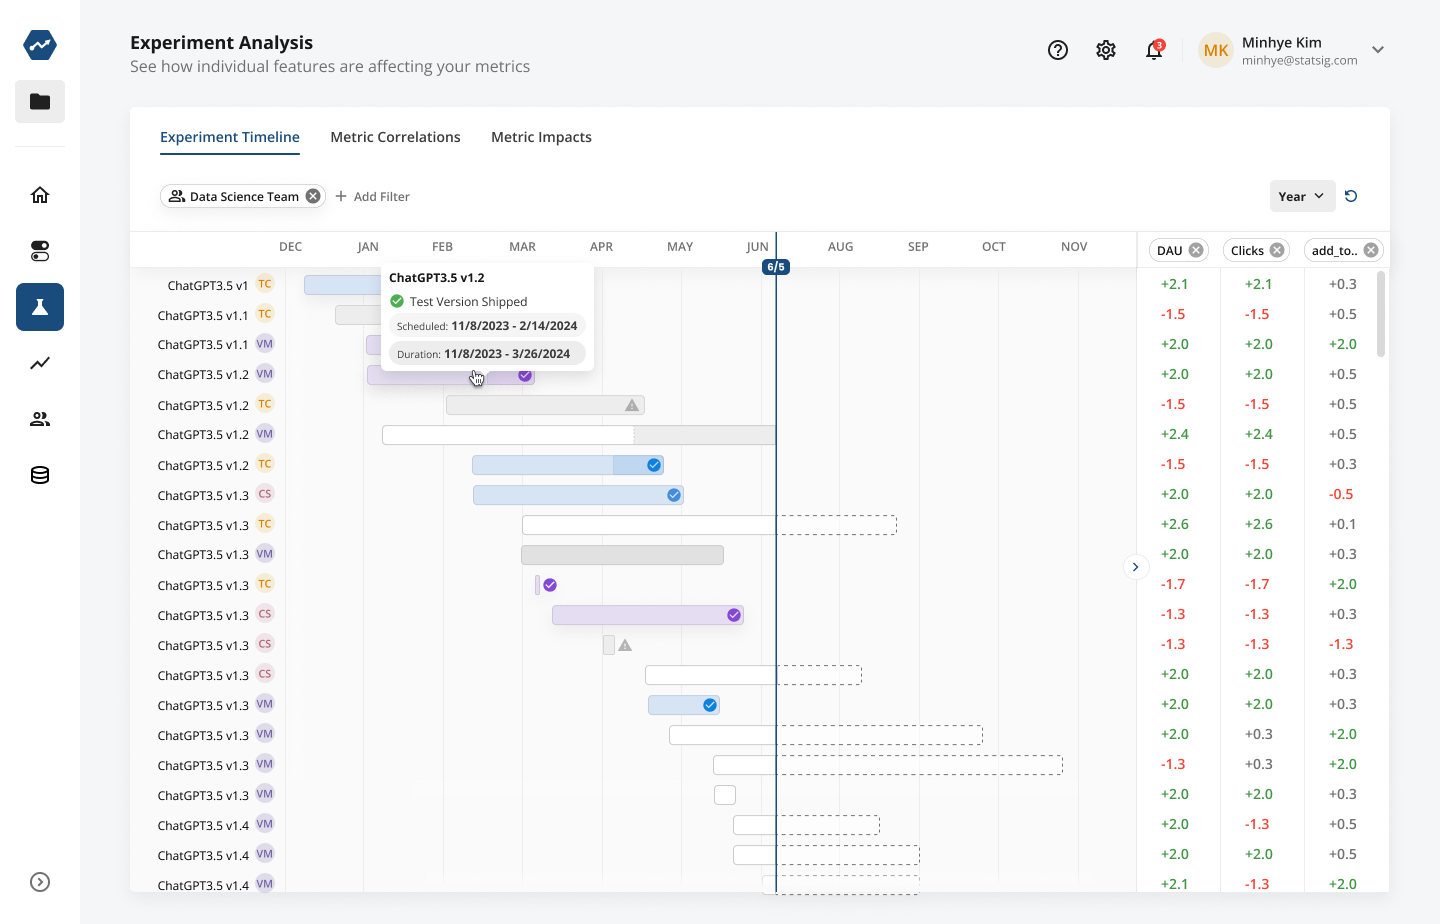Click the warning triangle on grey v1.2 bar
1440x924 pixels.
pos(632,405)
